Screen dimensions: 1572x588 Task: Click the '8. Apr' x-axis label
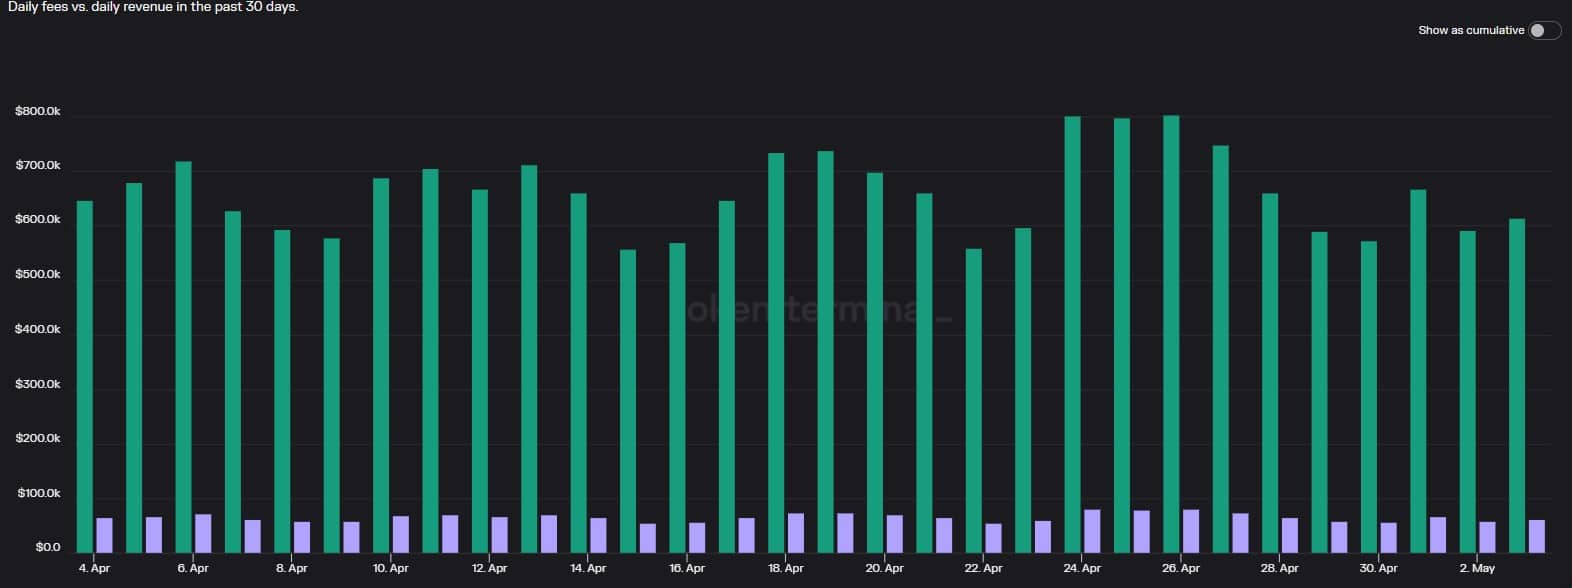292,568
